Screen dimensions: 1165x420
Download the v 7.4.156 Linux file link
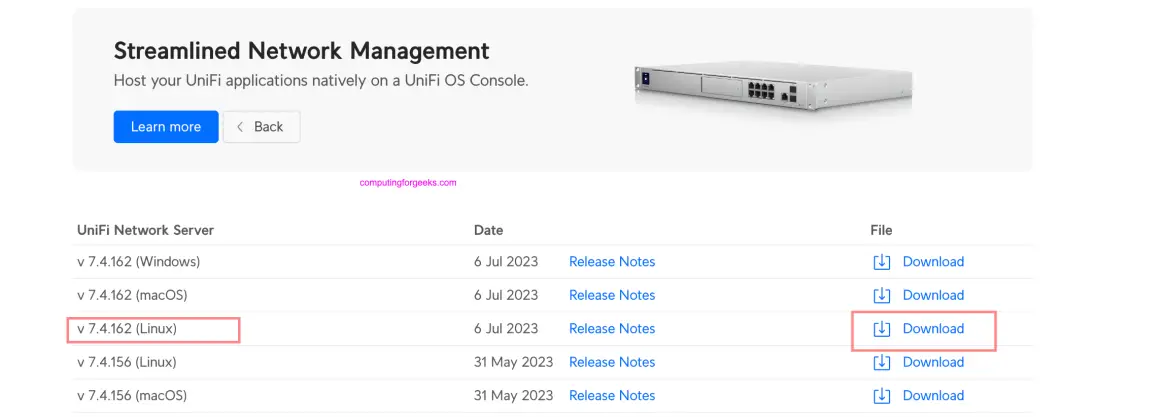point(933,362)
